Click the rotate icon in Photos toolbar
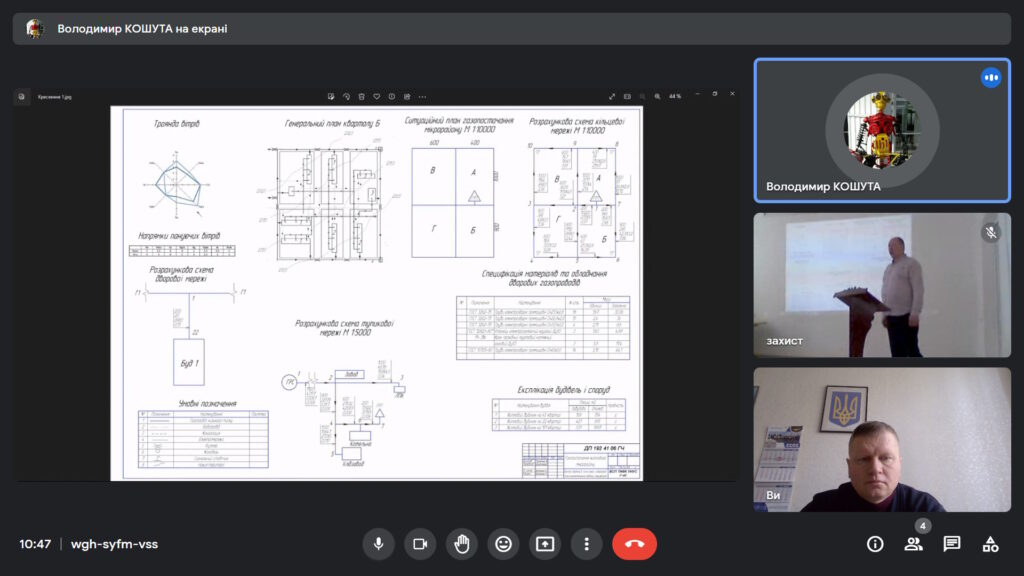Screen dimensions: 1024x576 click(346, 97)
